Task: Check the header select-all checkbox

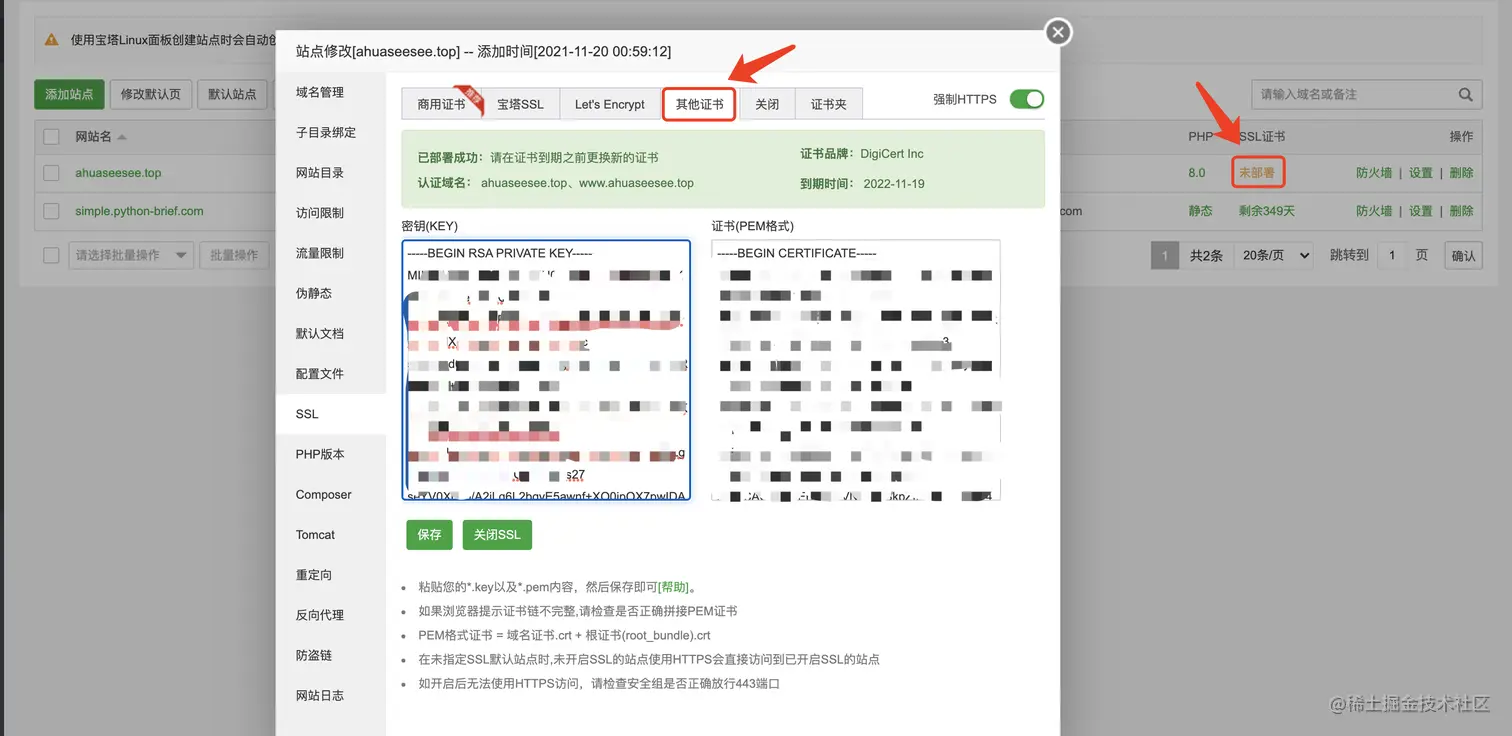Action: click(x=51, y=136)
